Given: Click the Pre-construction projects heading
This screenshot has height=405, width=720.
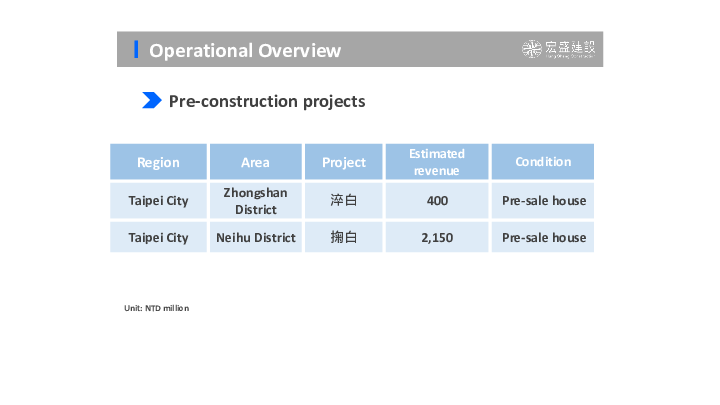Looking at the screenshot, I should [266, 101].
